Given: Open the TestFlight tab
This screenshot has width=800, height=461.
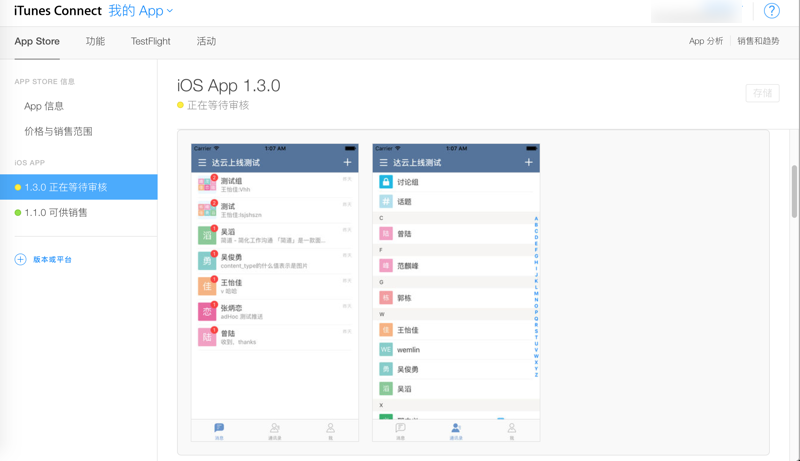Looking at the screenshot, I should [x=151, y=41].
